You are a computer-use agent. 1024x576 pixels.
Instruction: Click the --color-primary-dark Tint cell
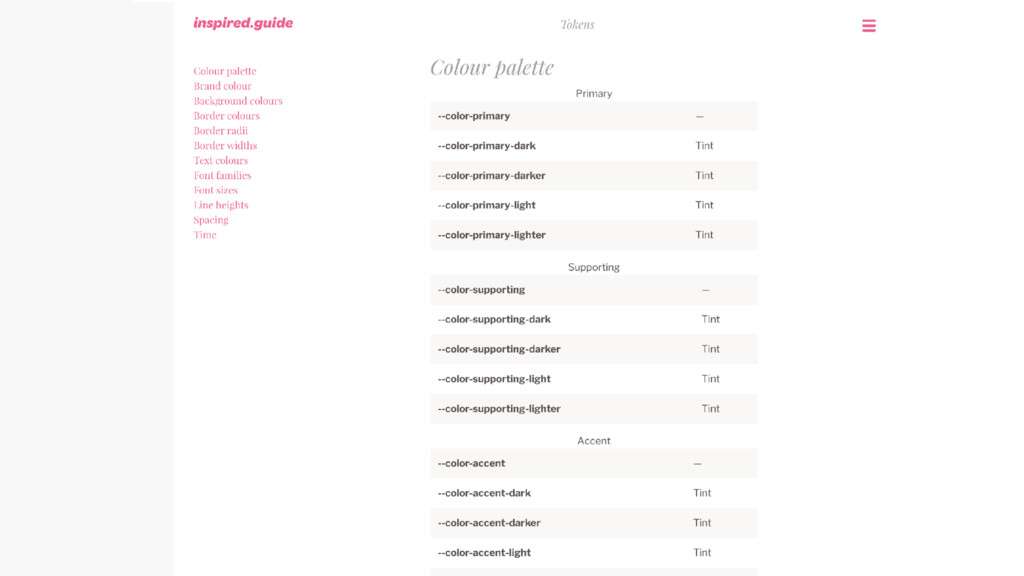704,146
